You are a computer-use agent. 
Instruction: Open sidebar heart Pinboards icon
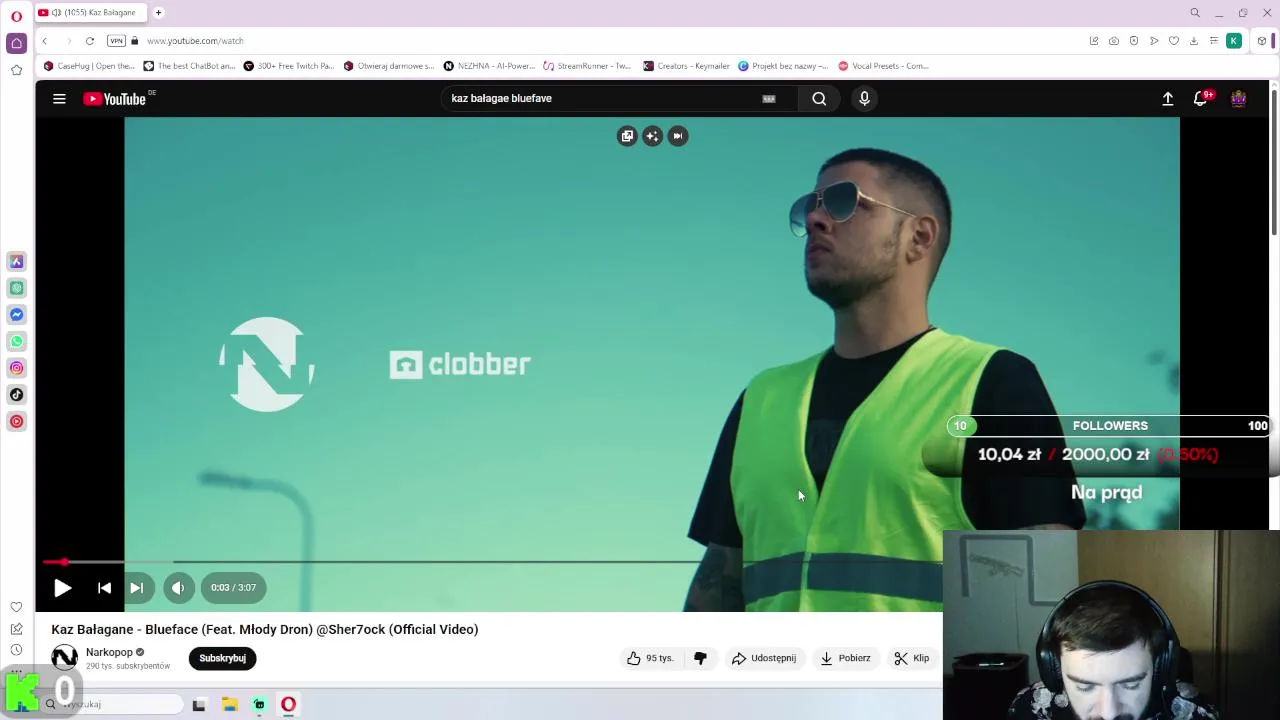16,607
